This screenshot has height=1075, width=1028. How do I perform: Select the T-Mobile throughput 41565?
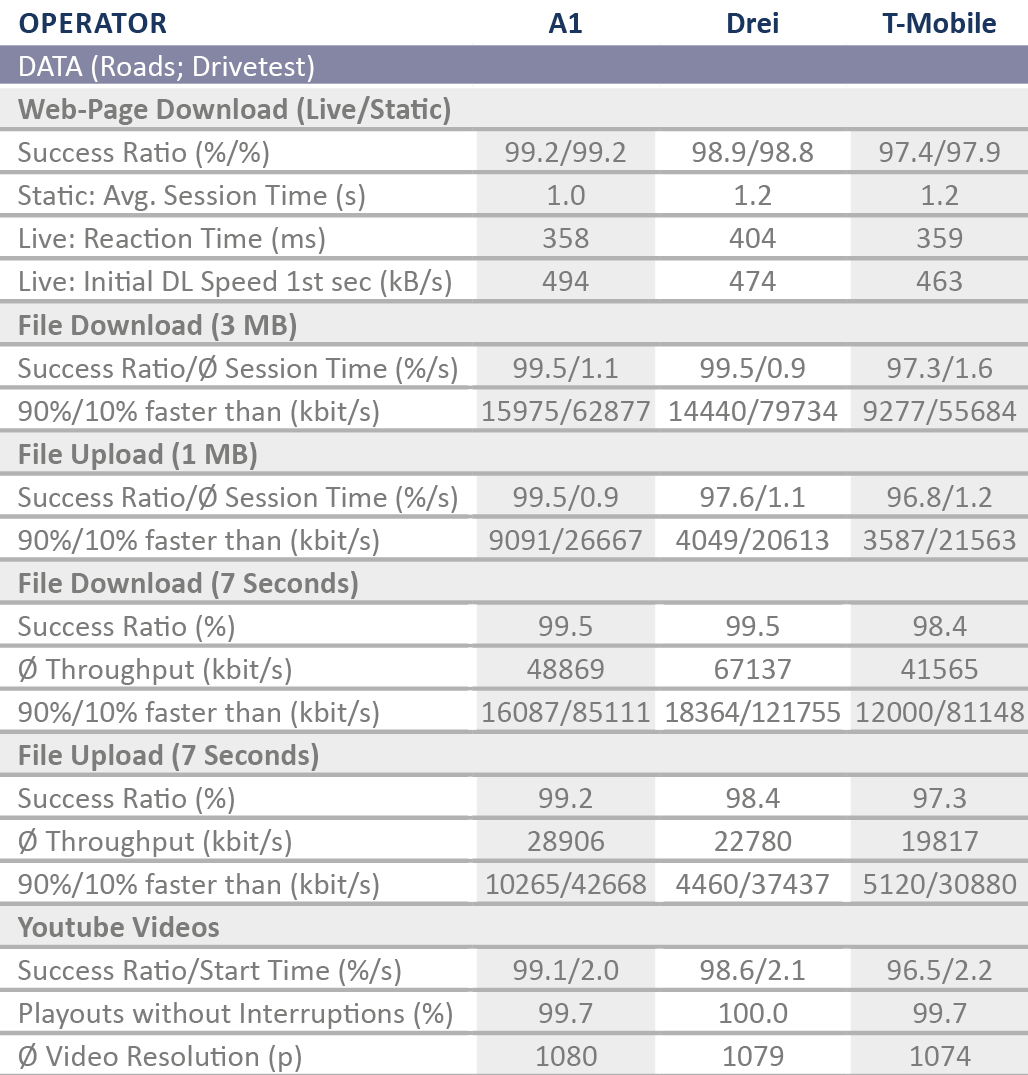(940, 670)
